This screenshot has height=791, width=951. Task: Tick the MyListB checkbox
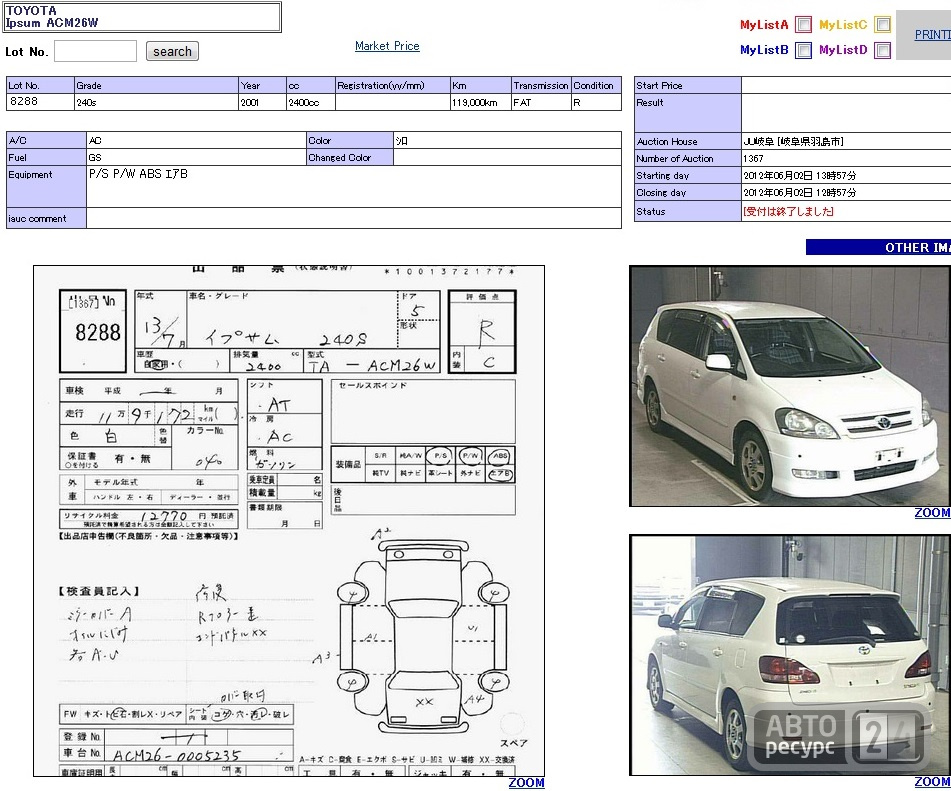(x=803, y=50)
